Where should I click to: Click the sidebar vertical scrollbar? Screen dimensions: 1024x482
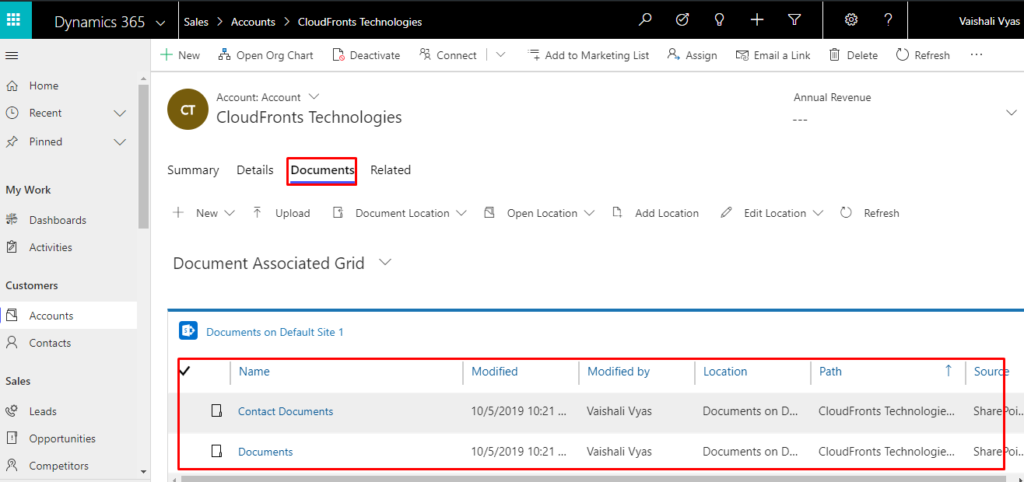[144, 155]
